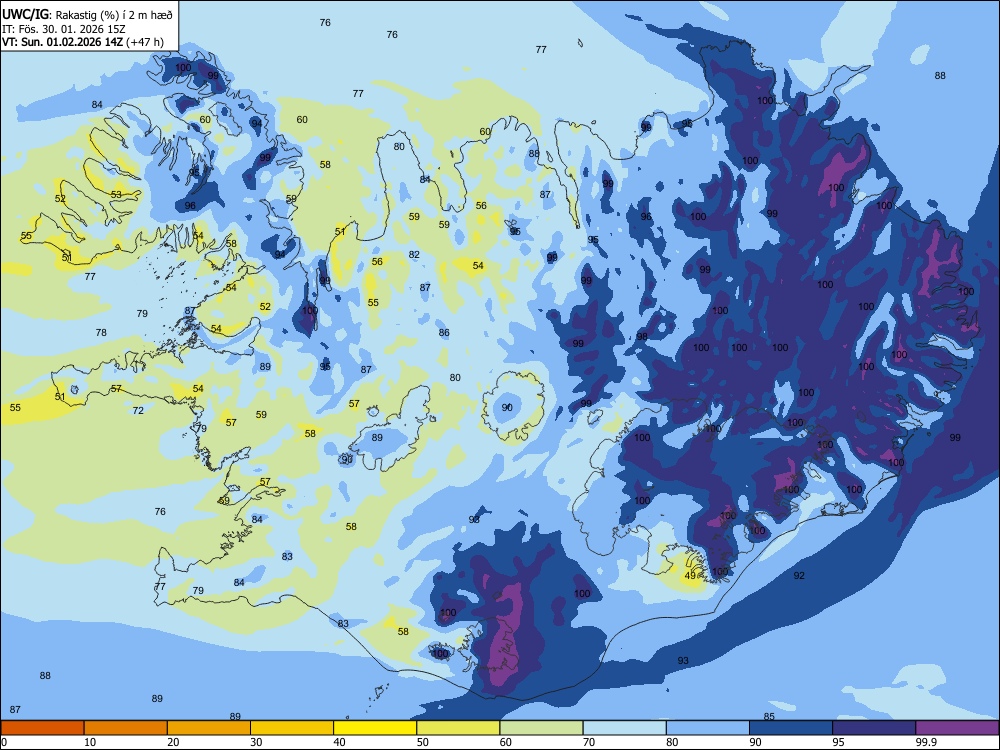Click the '10' legend tick label

[x=91, y=742]
